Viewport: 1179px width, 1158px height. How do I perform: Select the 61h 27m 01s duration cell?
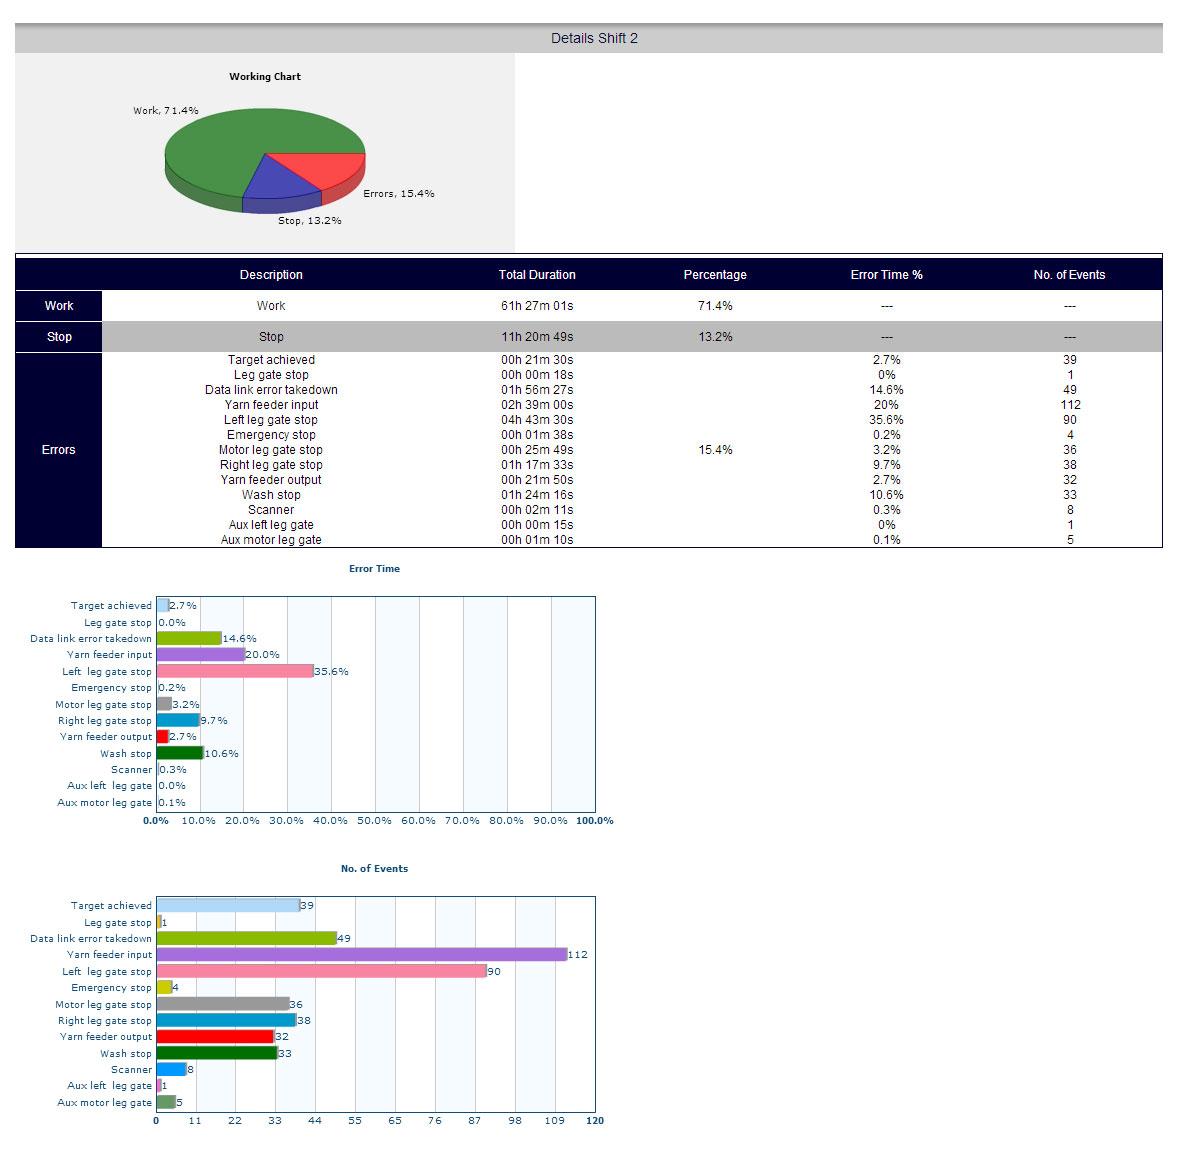[x=537, y=306]
